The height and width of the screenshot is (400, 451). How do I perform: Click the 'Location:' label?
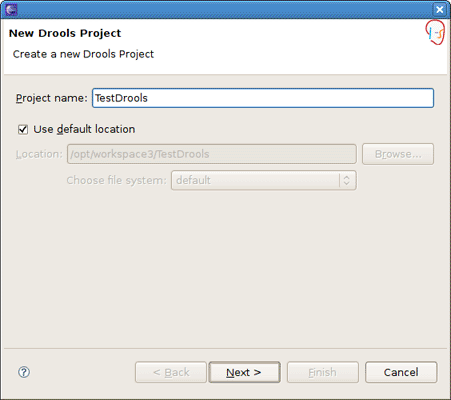(x=39, y=154)
